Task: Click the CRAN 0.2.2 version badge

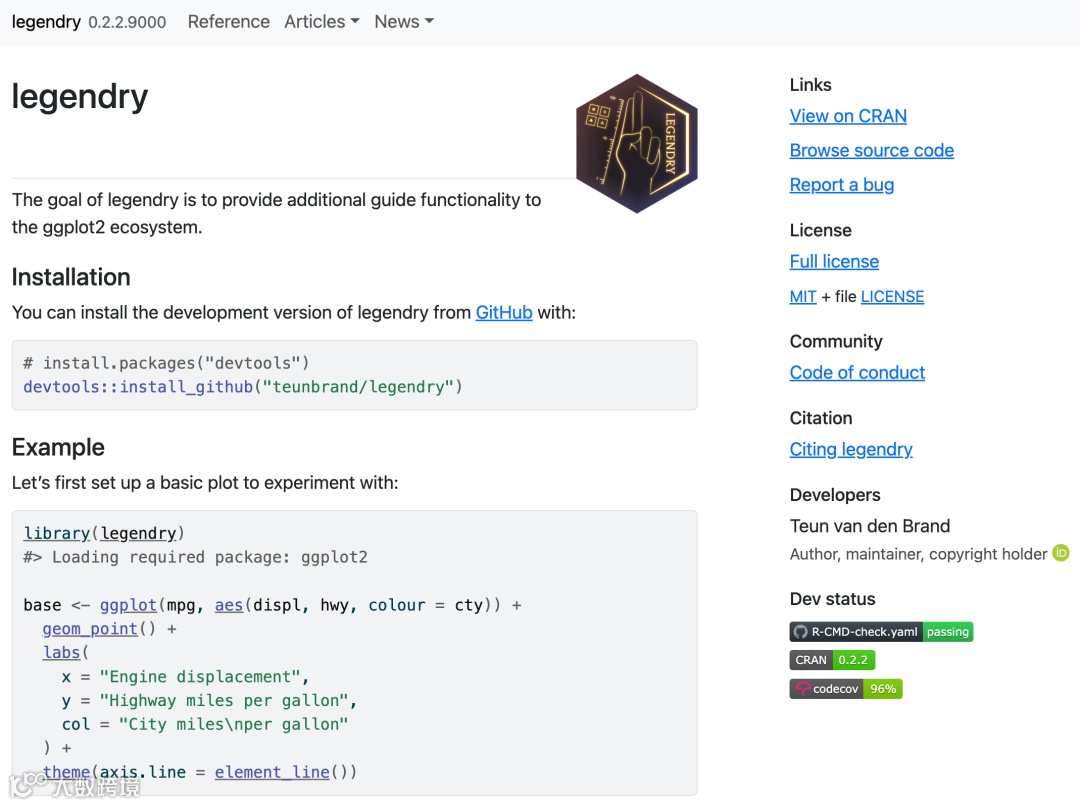Action: (x=832, y=660)
